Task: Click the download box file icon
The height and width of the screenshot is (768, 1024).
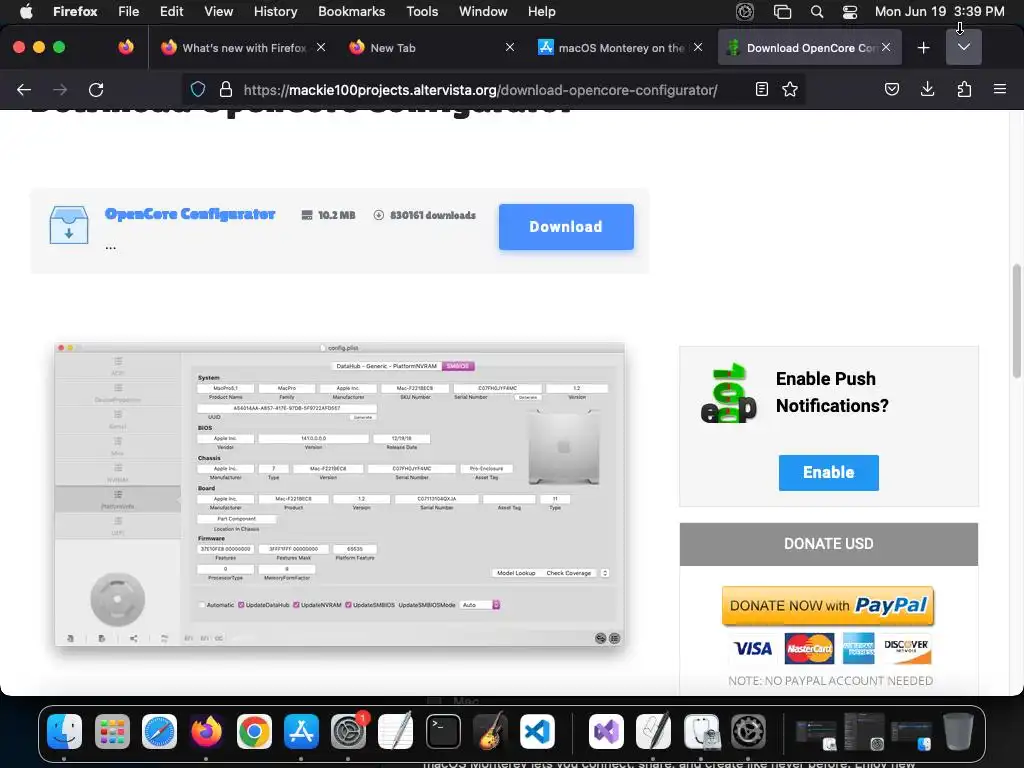Action: [69, 225]
